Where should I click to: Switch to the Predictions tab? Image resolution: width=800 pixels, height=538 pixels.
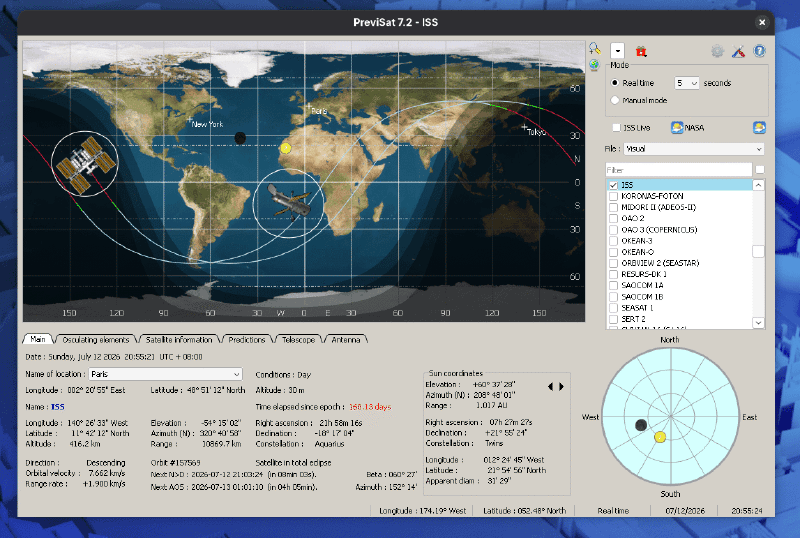(x=246, y=339)
